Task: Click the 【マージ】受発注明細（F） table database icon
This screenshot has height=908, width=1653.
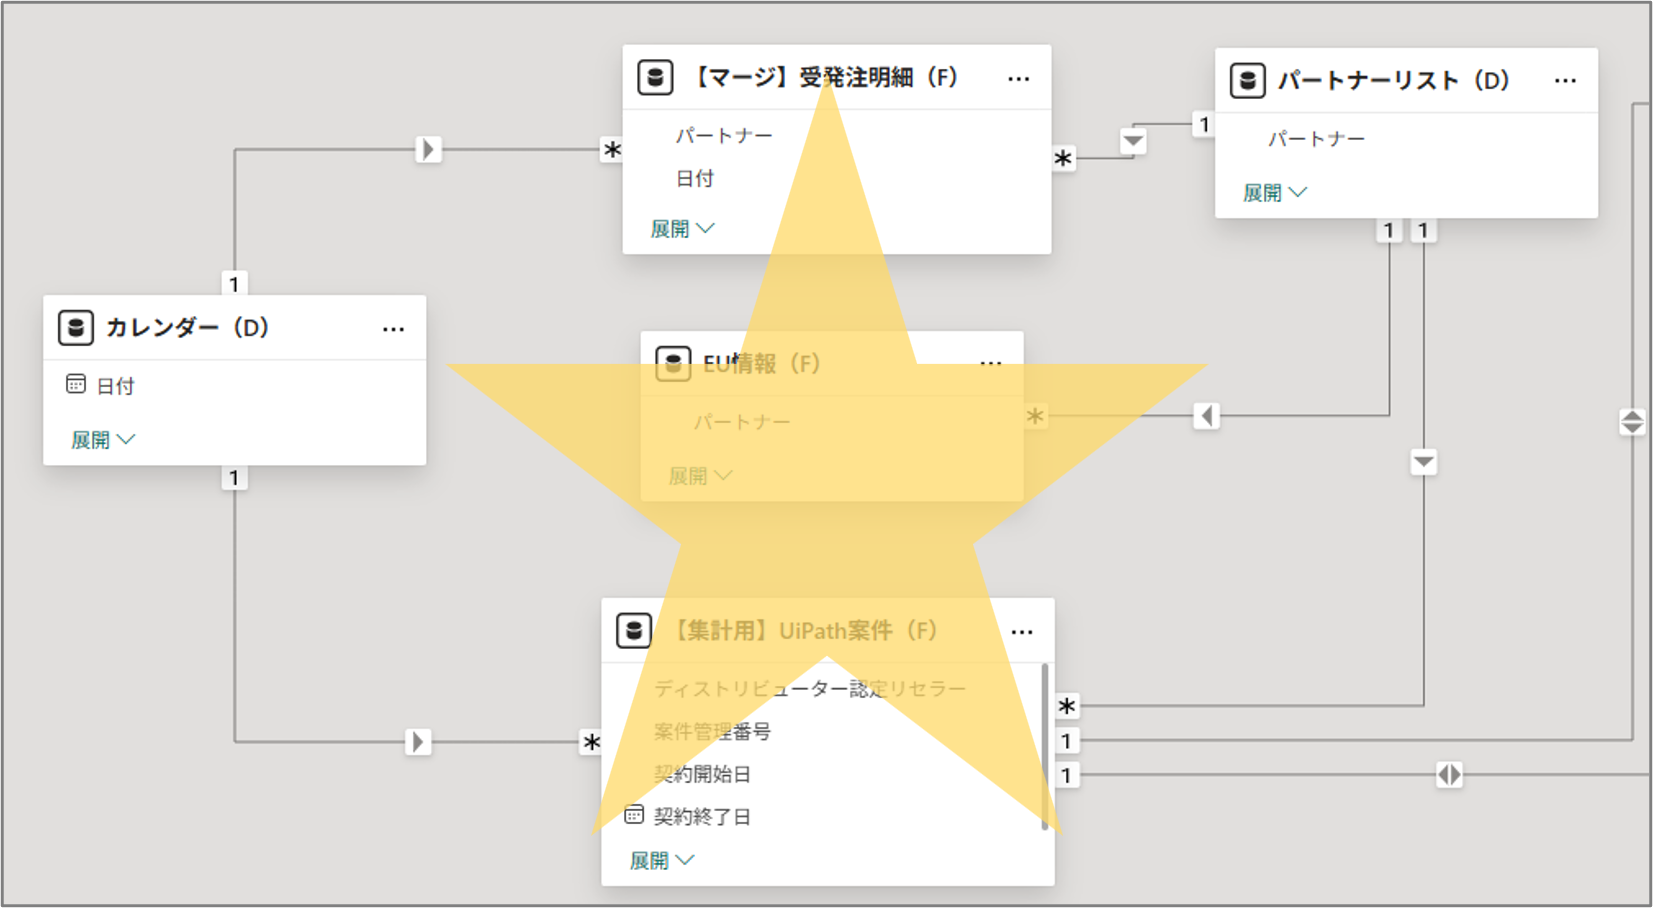Action: (x=655, y=77)
